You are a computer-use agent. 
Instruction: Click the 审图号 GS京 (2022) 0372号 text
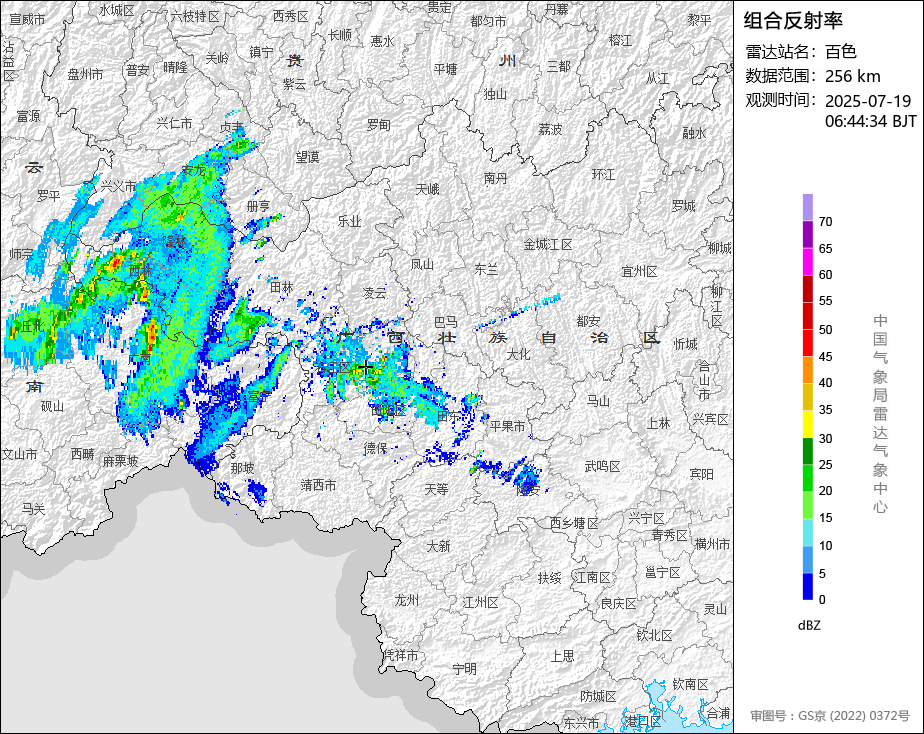(830, 716)
